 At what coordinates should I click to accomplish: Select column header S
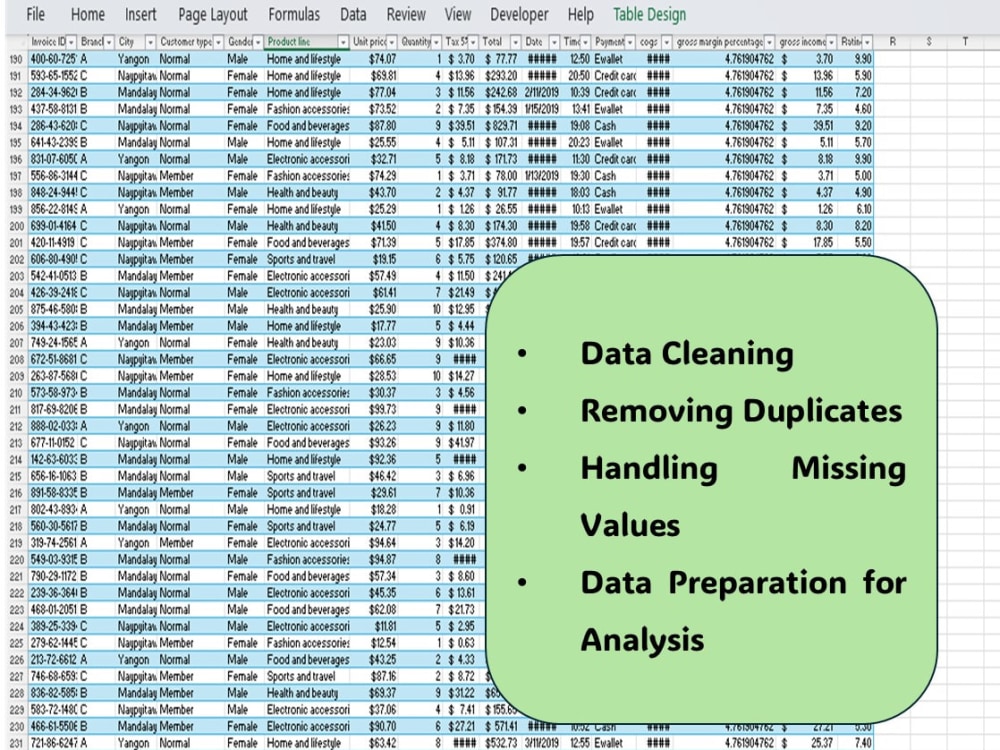point(929,41)
